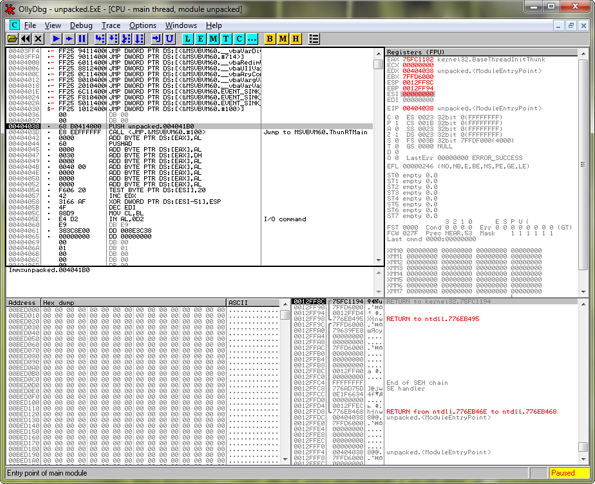Click the Step over toolbar icon
This screenshot has height=484, width=595.
(x=113, y=39)
